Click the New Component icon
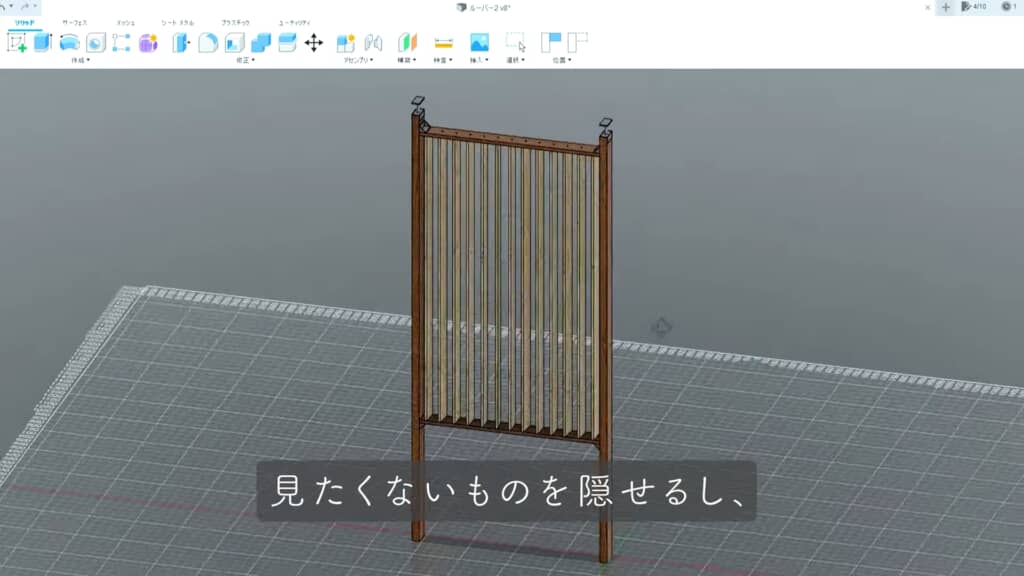The image size is (1024, 576). (x=346, y=42)
